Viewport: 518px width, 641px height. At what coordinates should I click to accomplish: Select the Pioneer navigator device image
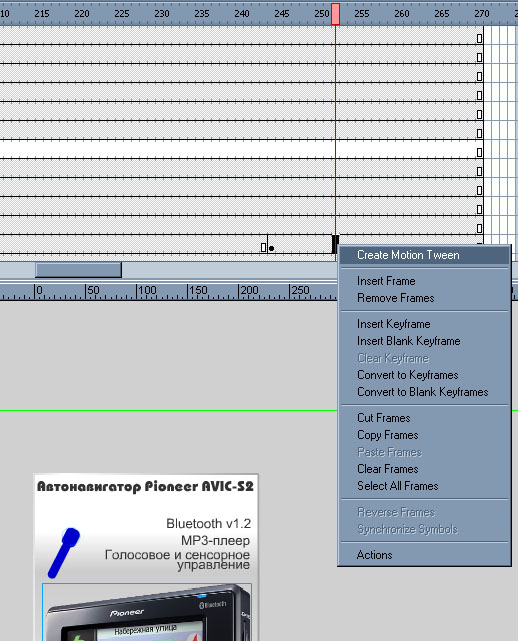(x=147, y=612)
